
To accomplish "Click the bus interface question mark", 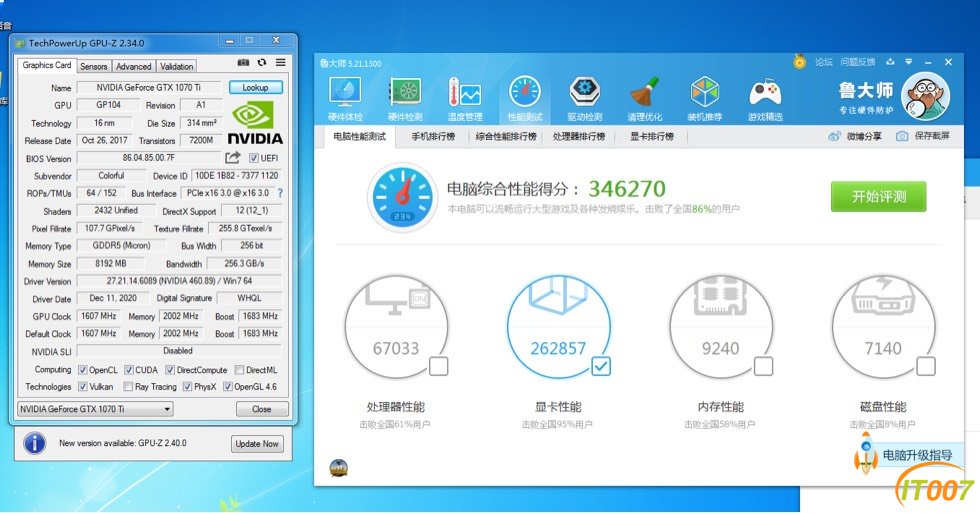I will [280, 193].
